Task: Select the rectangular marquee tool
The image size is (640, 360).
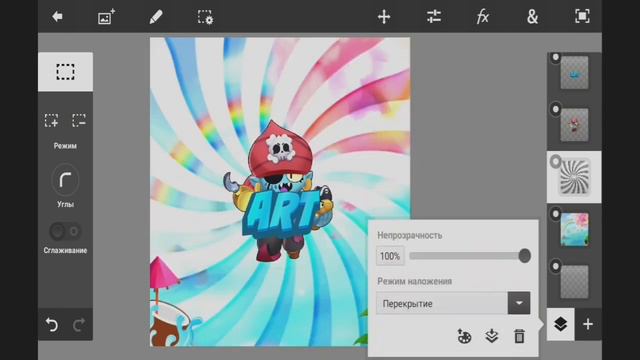Action: pos(65,72)
